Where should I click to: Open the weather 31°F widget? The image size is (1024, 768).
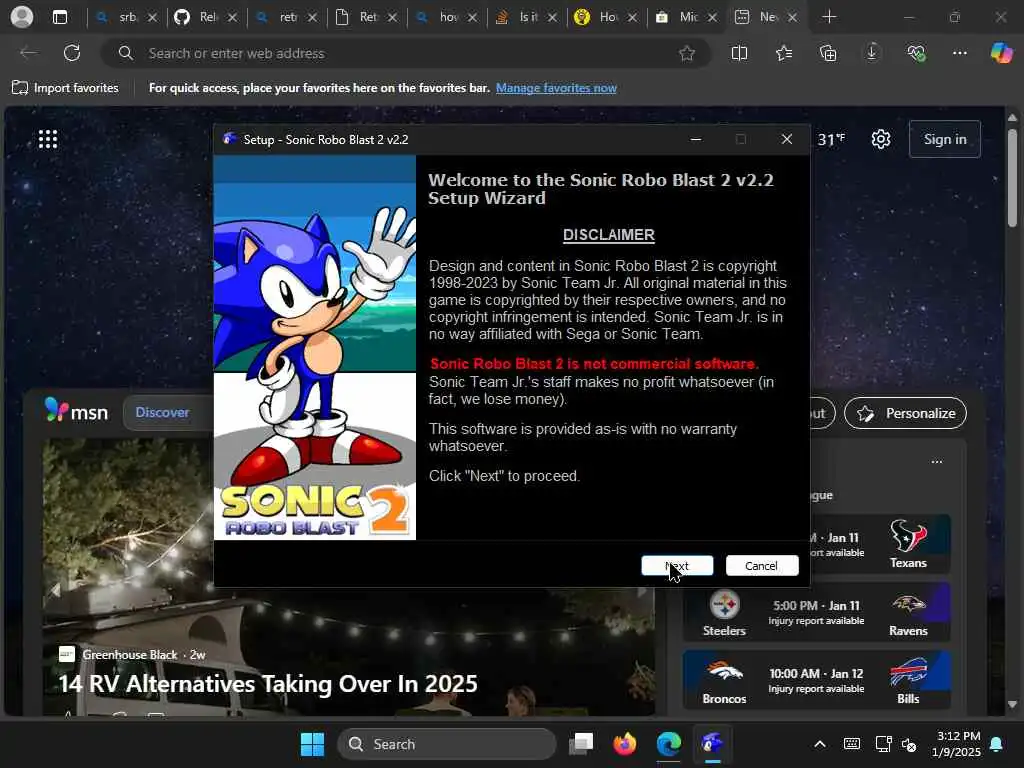pyautogui.click(x=831, y=139)
